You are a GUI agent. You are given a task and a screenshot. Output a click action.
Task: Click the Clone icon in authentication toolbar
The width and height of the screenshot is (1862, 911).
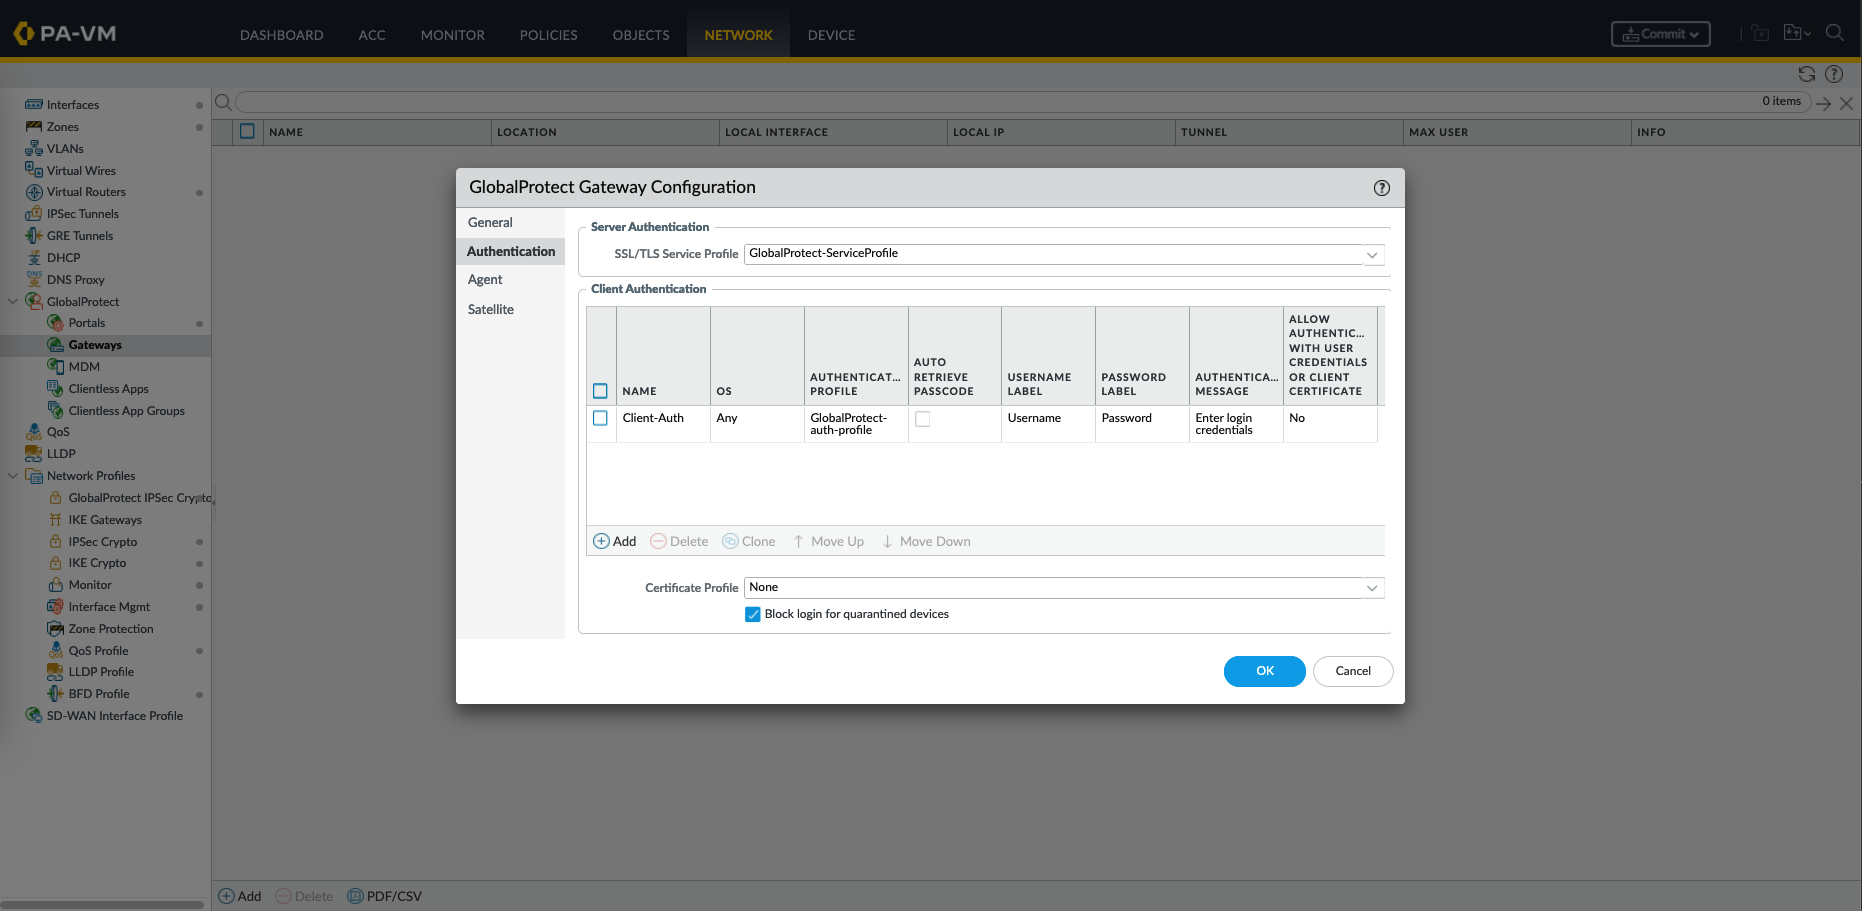click(730, 541)
